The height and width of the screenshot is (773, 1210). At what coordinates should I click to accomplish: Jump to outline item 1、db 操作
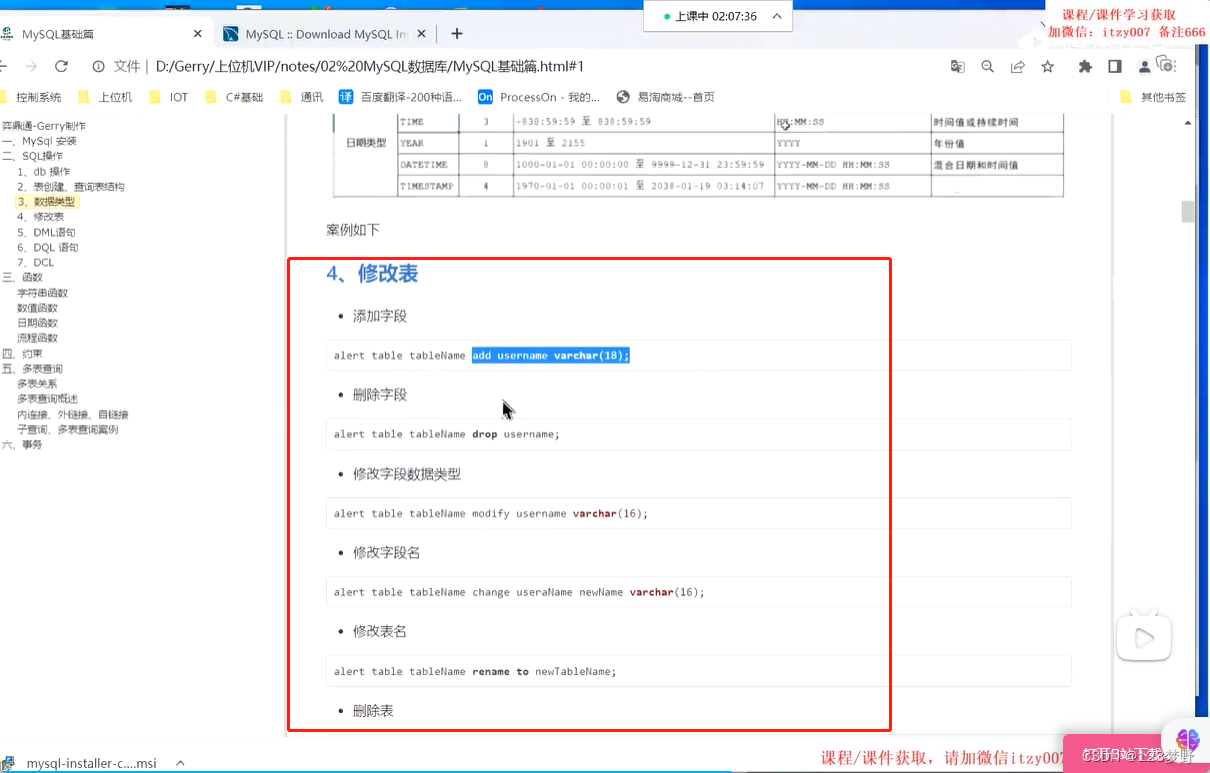tap(43, 172)
